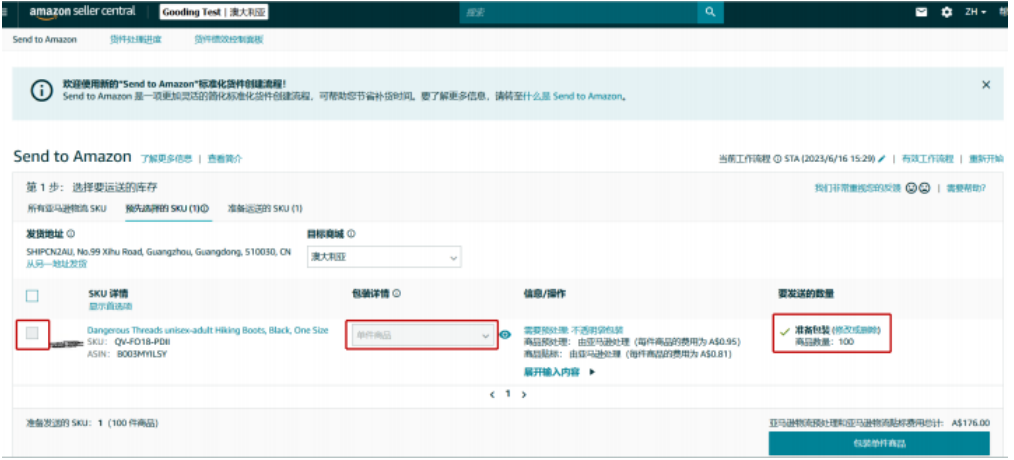Open the 货件绩效控制面板 tab

(229, 39)
